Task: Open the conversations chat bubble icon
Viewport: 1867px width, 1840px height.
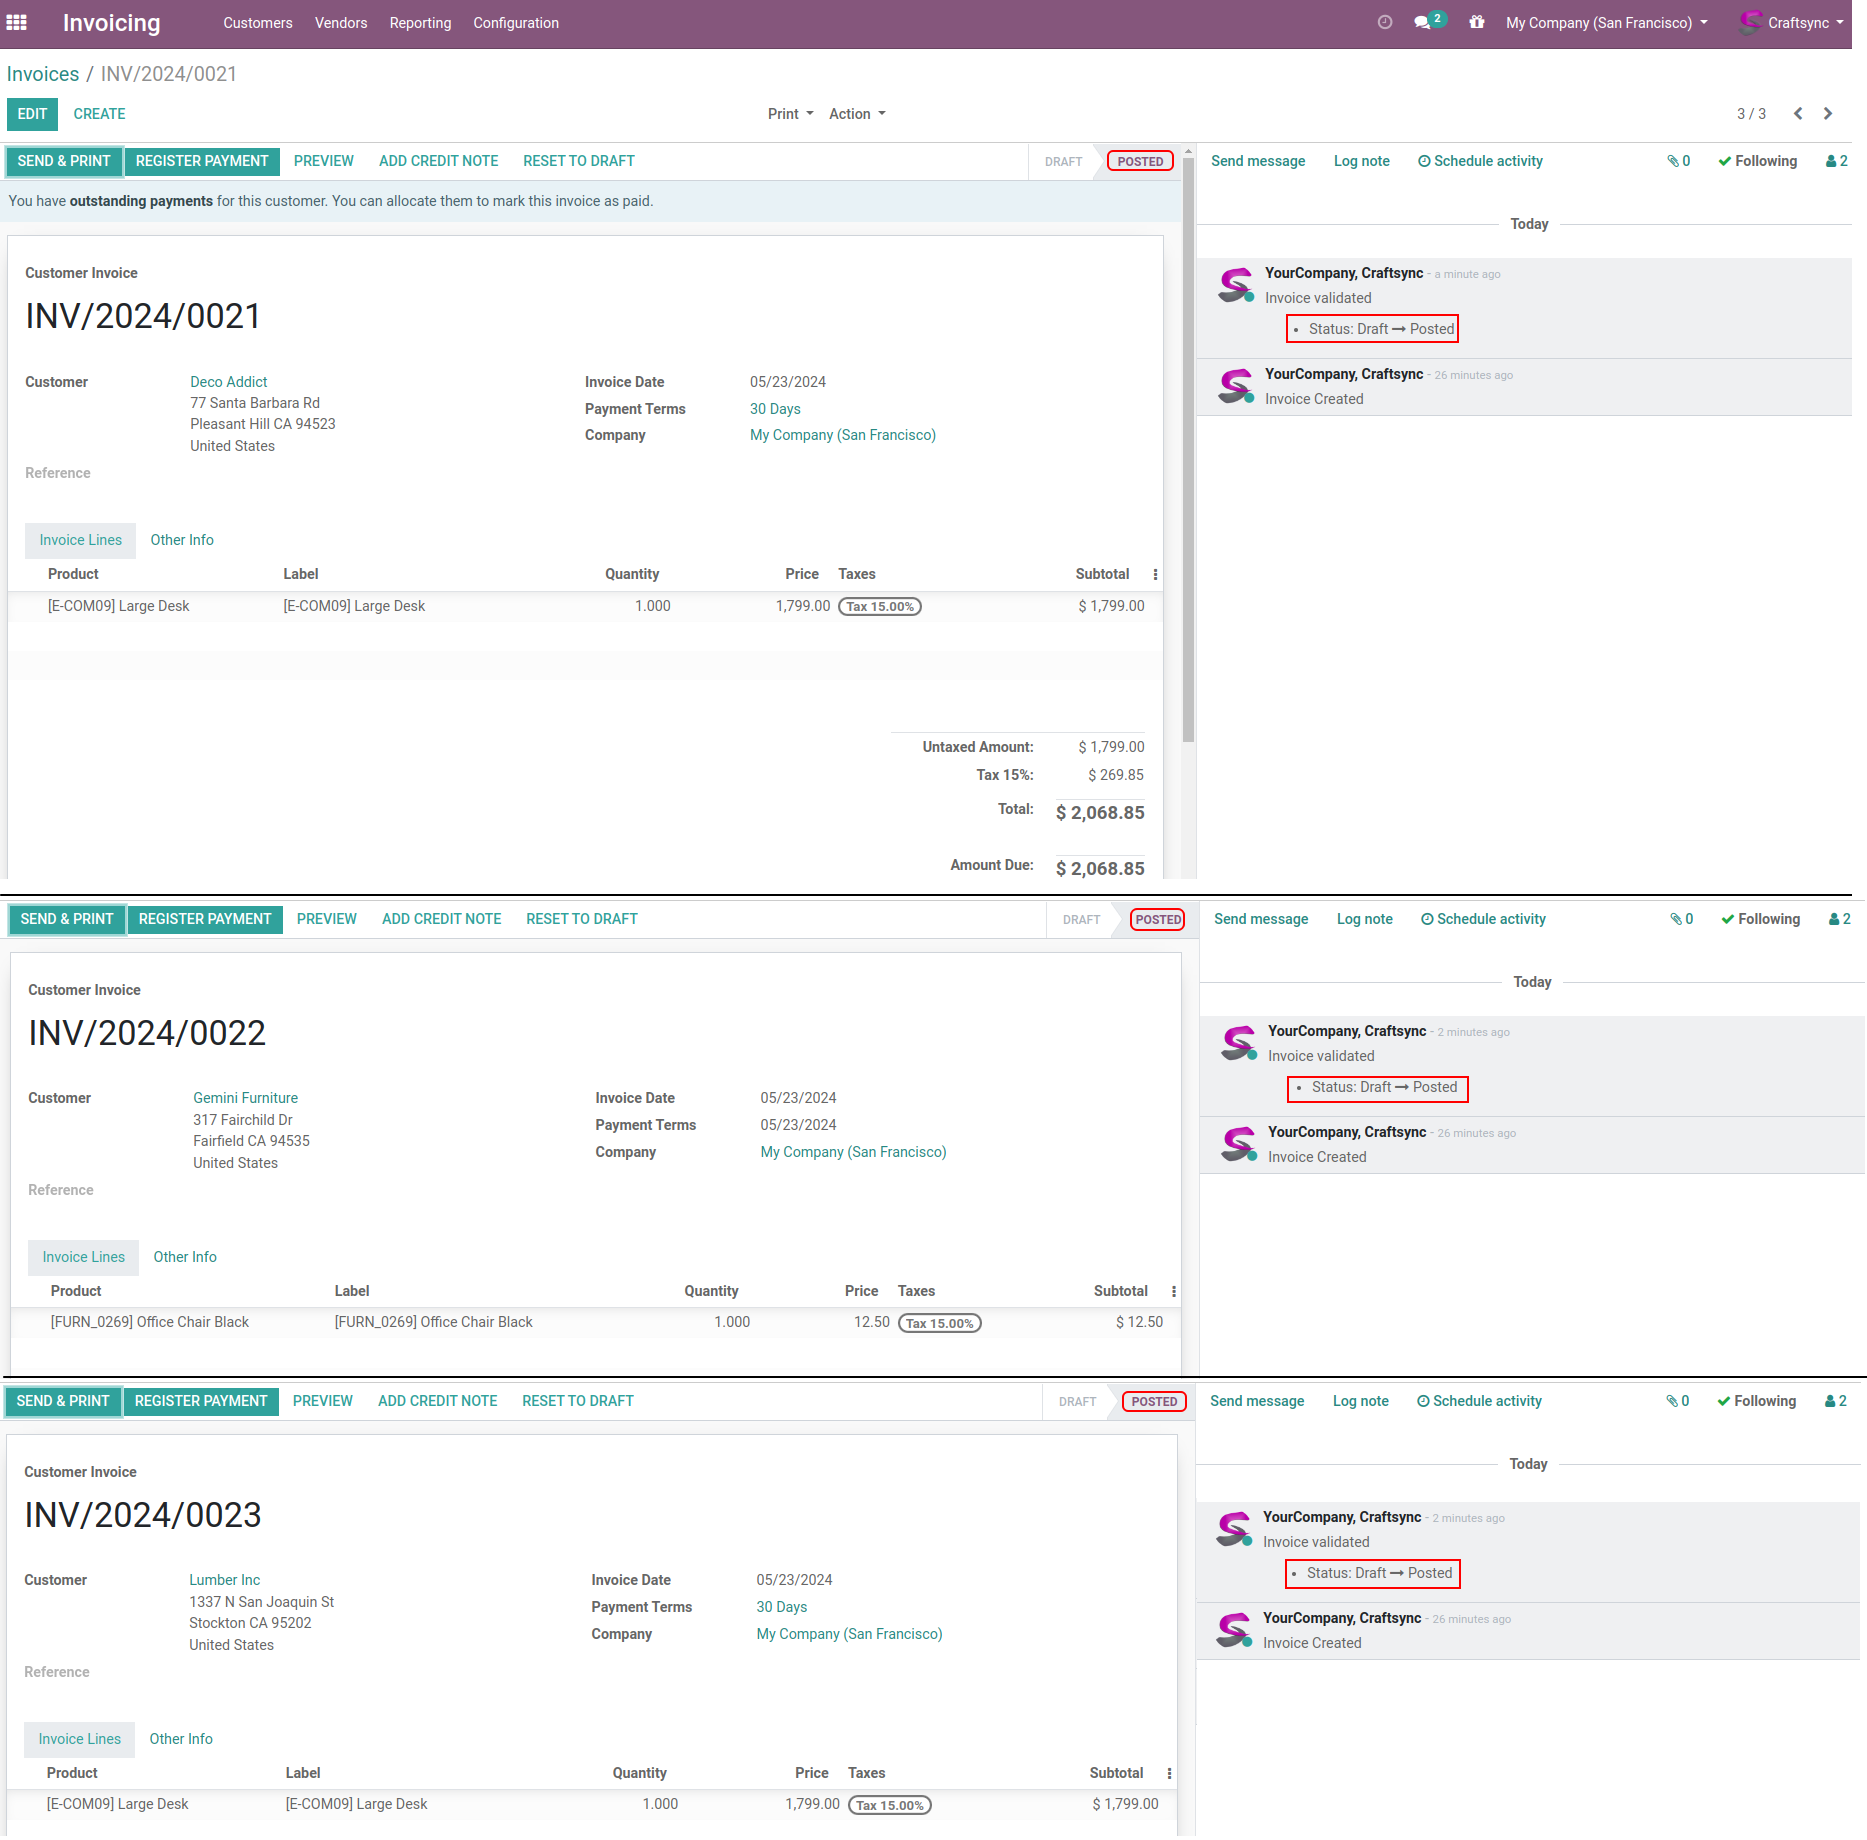Action: (1422, 22)
